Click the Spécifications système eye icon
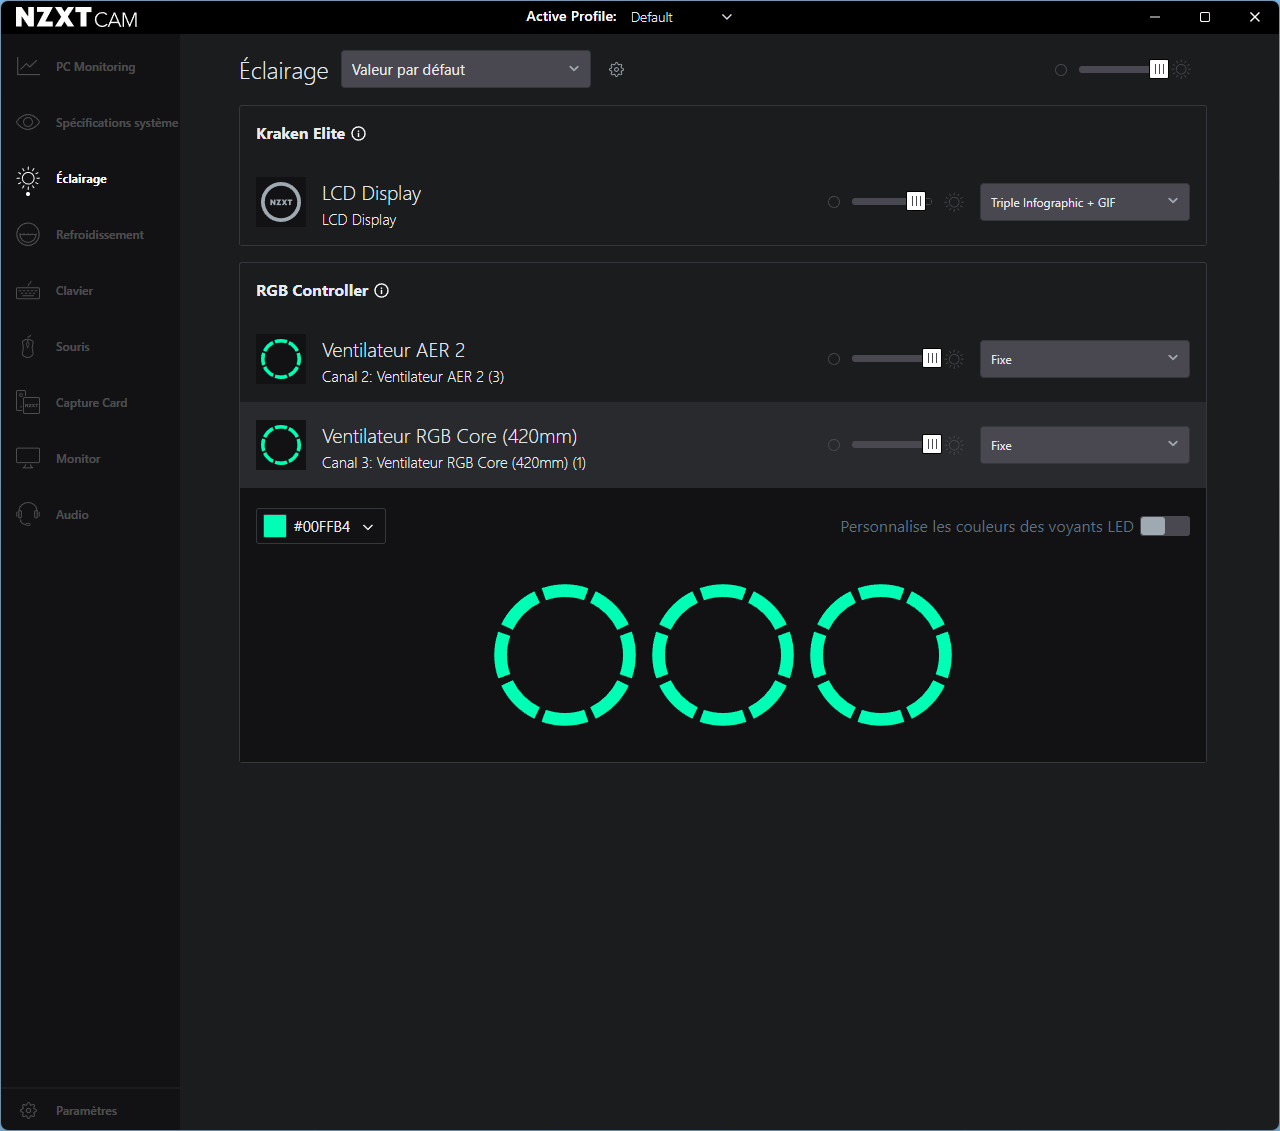Screen dimensions: 1280x1131 point(28,123)
